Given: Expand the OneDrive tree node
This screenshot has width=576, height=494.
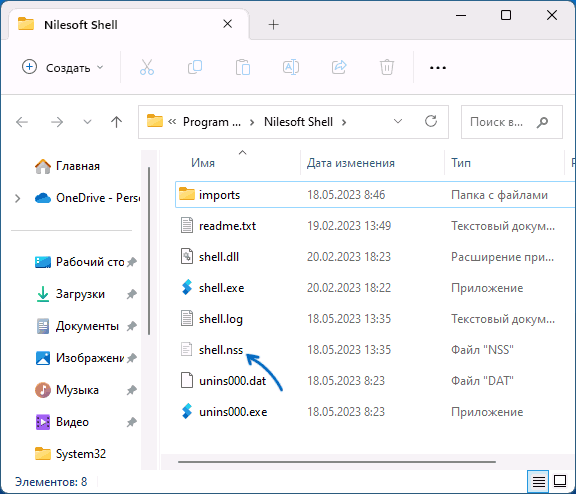Looking at the screenshot, I should [17, 198].
